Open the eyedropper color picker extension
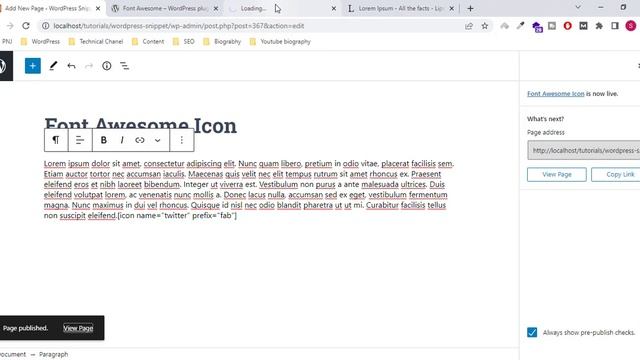640x360 pixels. click(520, 26)
